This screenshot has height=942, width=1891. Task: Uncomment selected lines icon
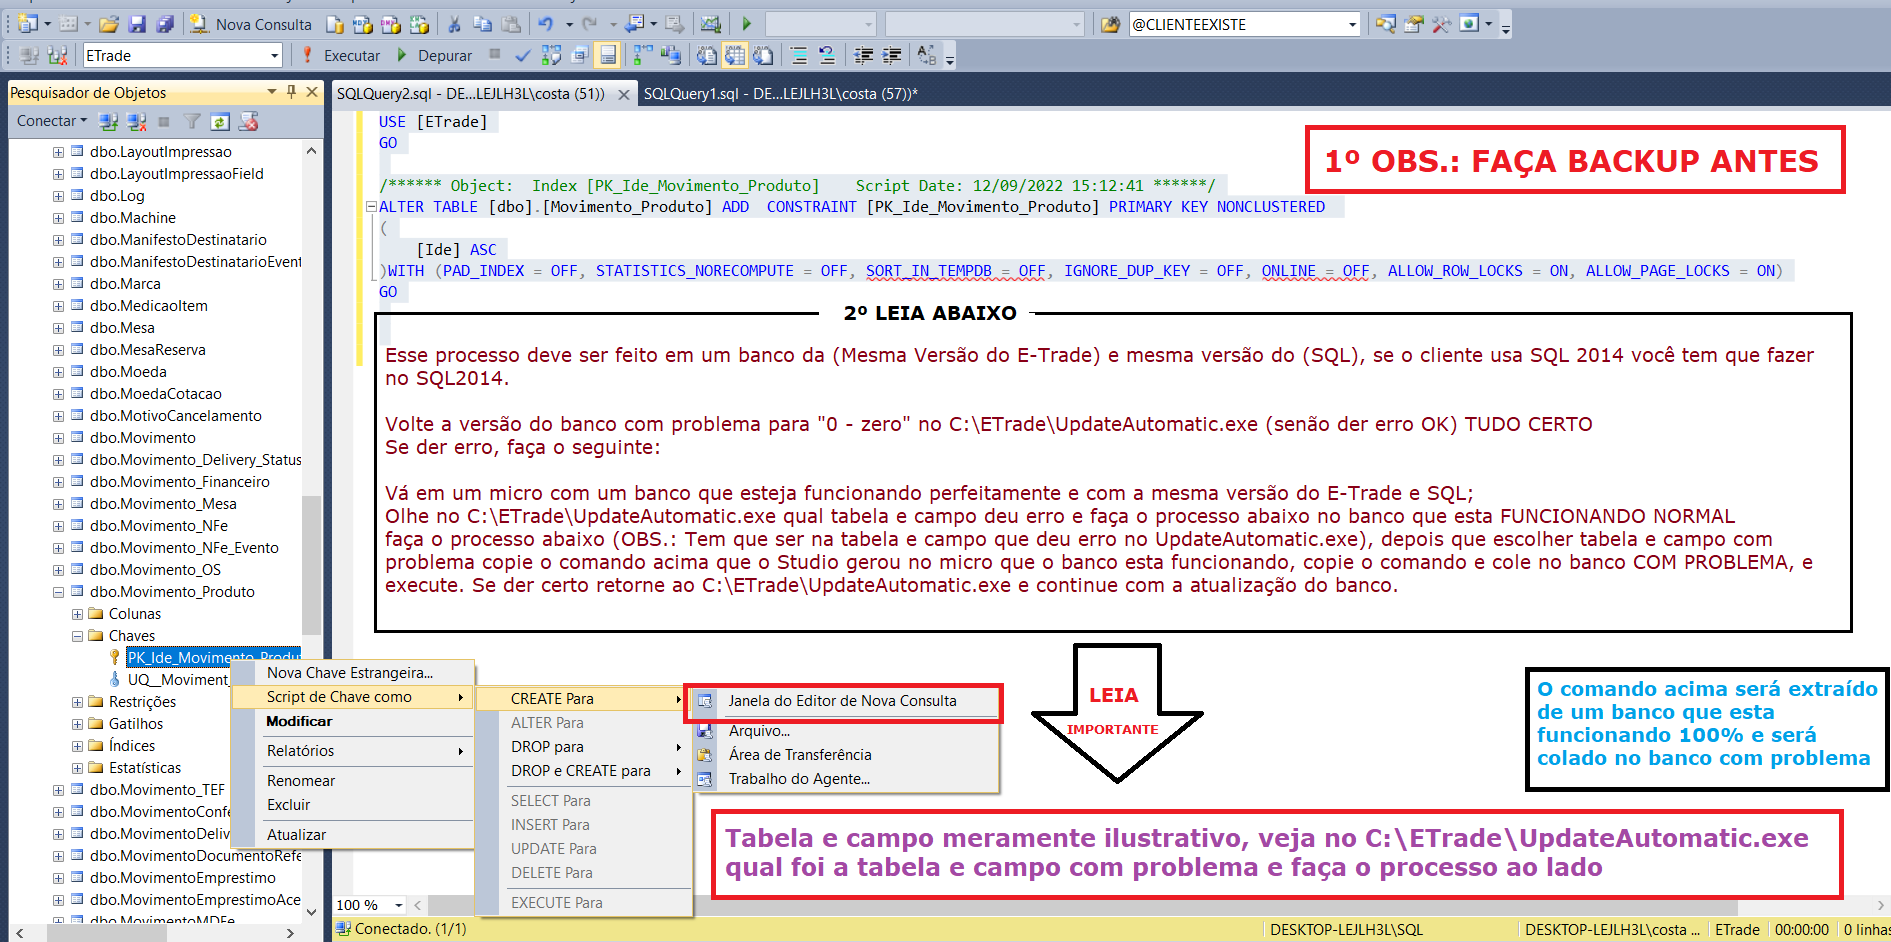pos(827,56)
